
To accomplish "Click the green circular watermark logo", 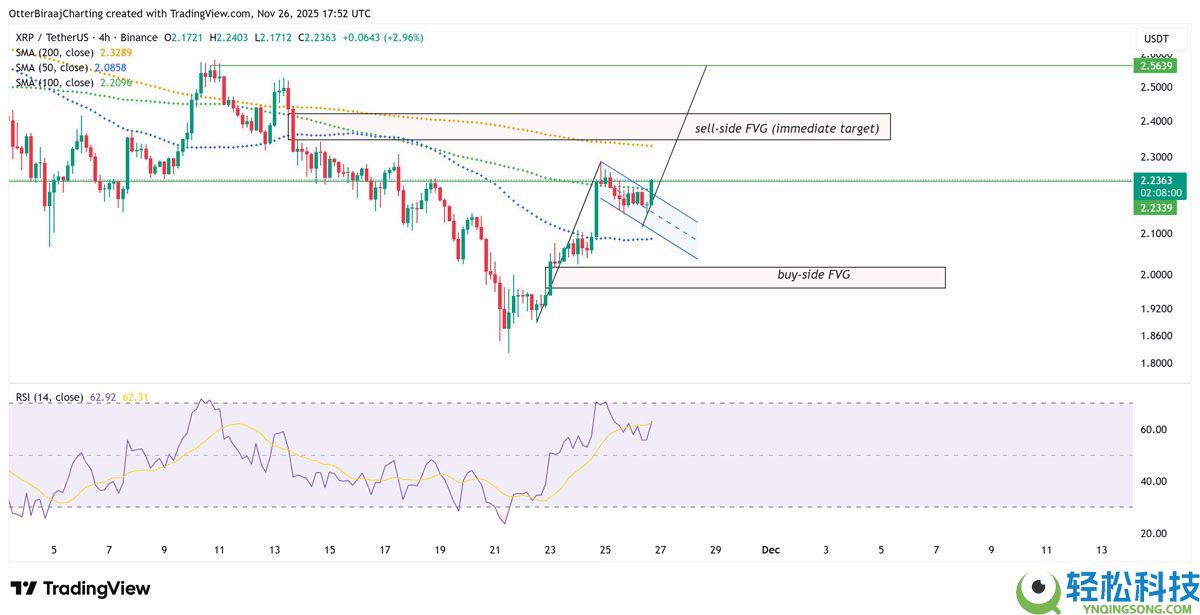I will (1042, 587).
